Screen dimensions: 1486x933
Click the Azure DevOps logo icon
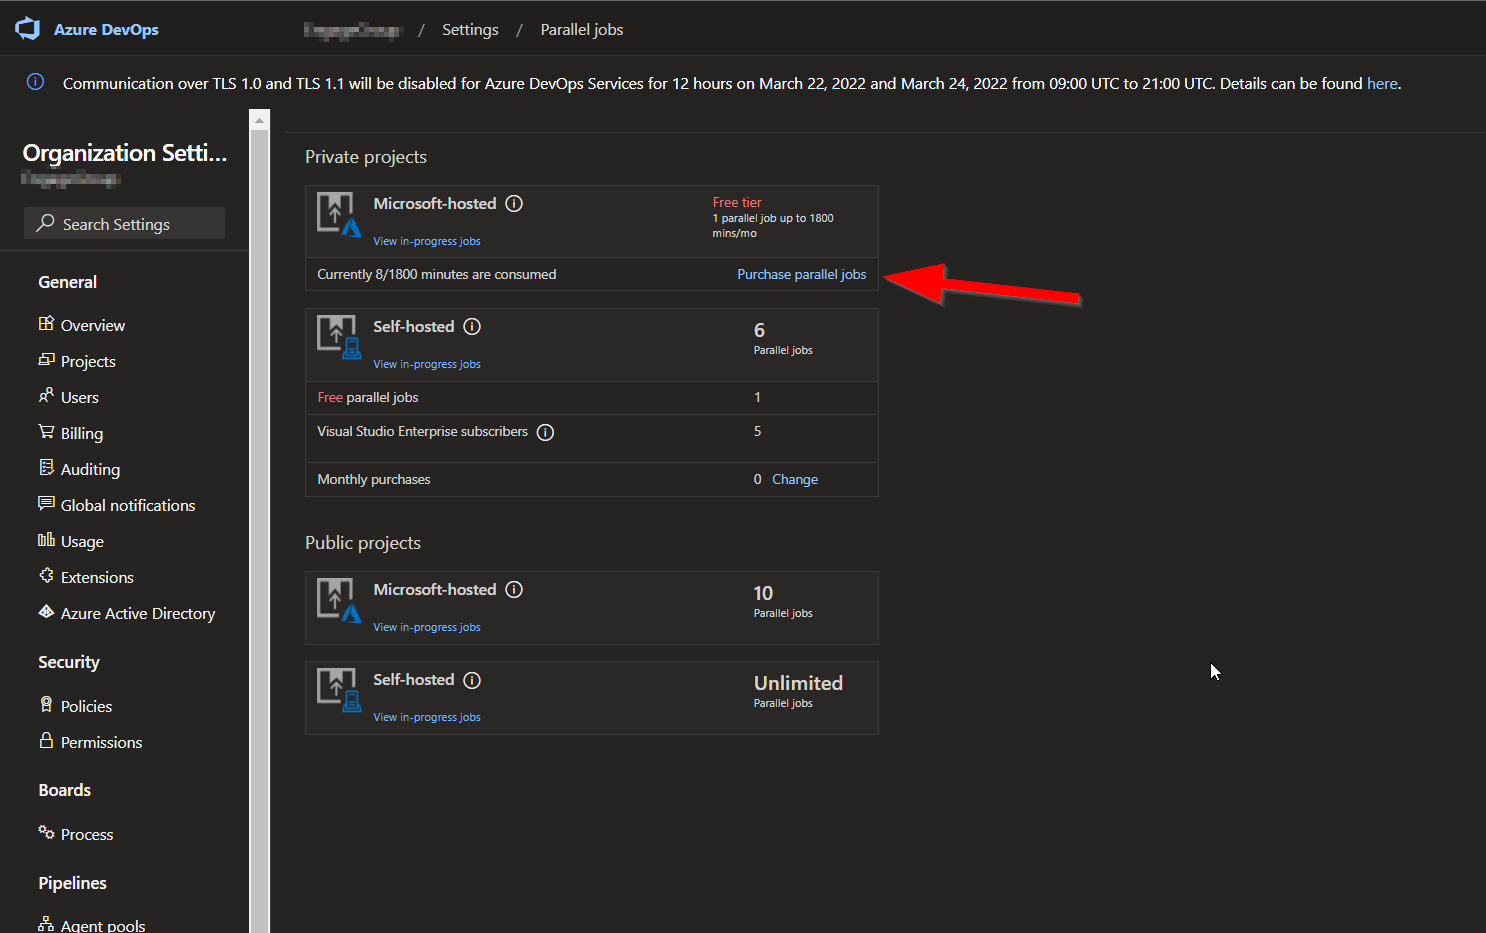point(28,29)
